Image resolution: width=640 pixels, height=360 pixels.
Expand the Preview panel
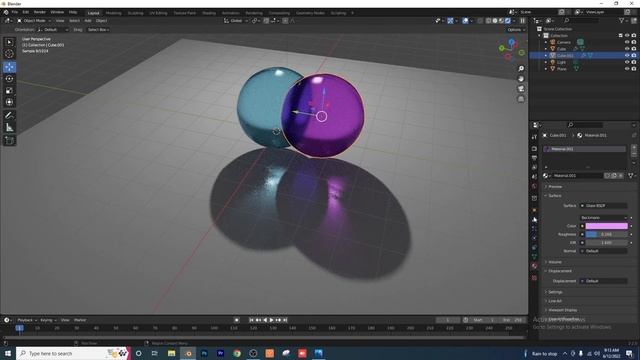(x=555, y=187)
